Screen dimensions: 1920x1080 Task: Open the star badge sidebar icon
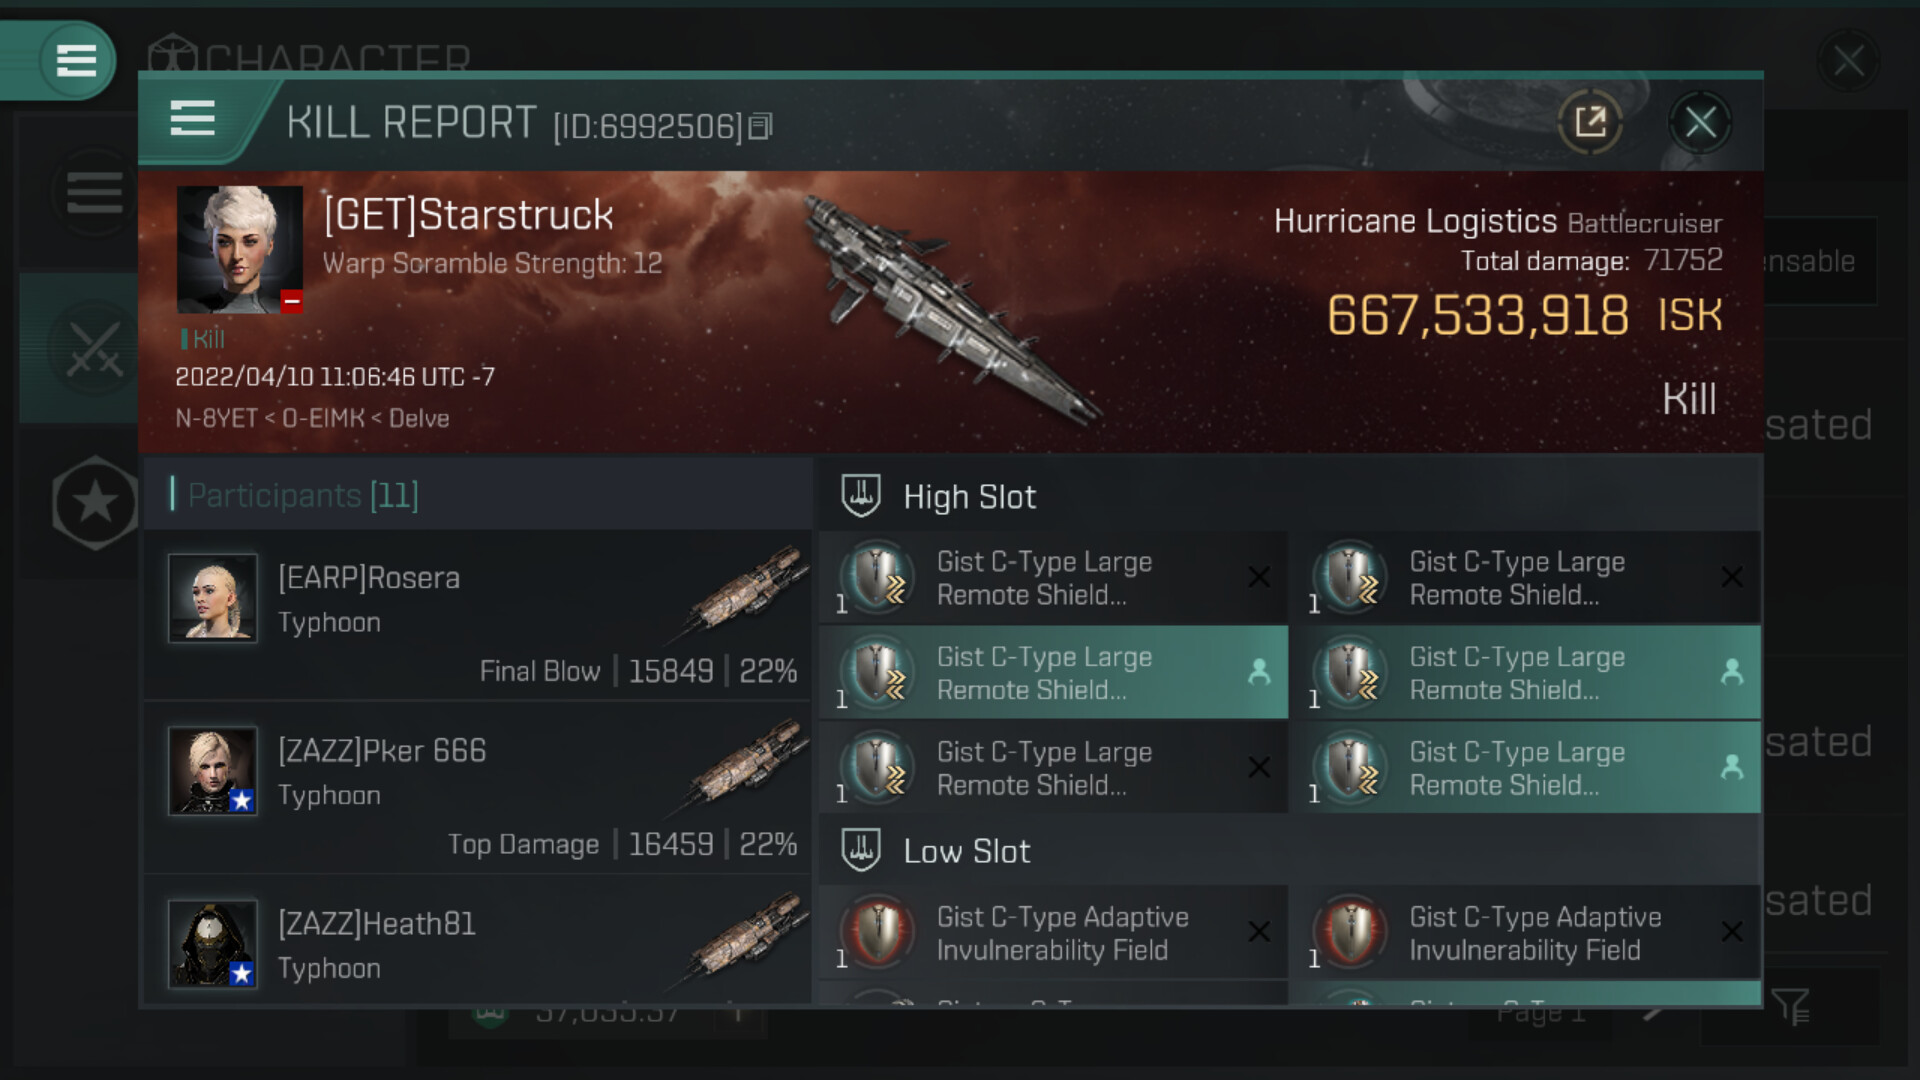point(95,502)
